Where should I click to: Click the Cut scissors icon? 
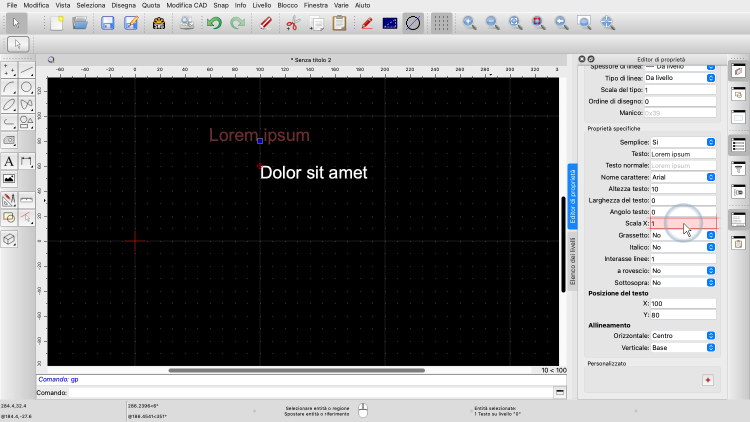tap(292, 22)
